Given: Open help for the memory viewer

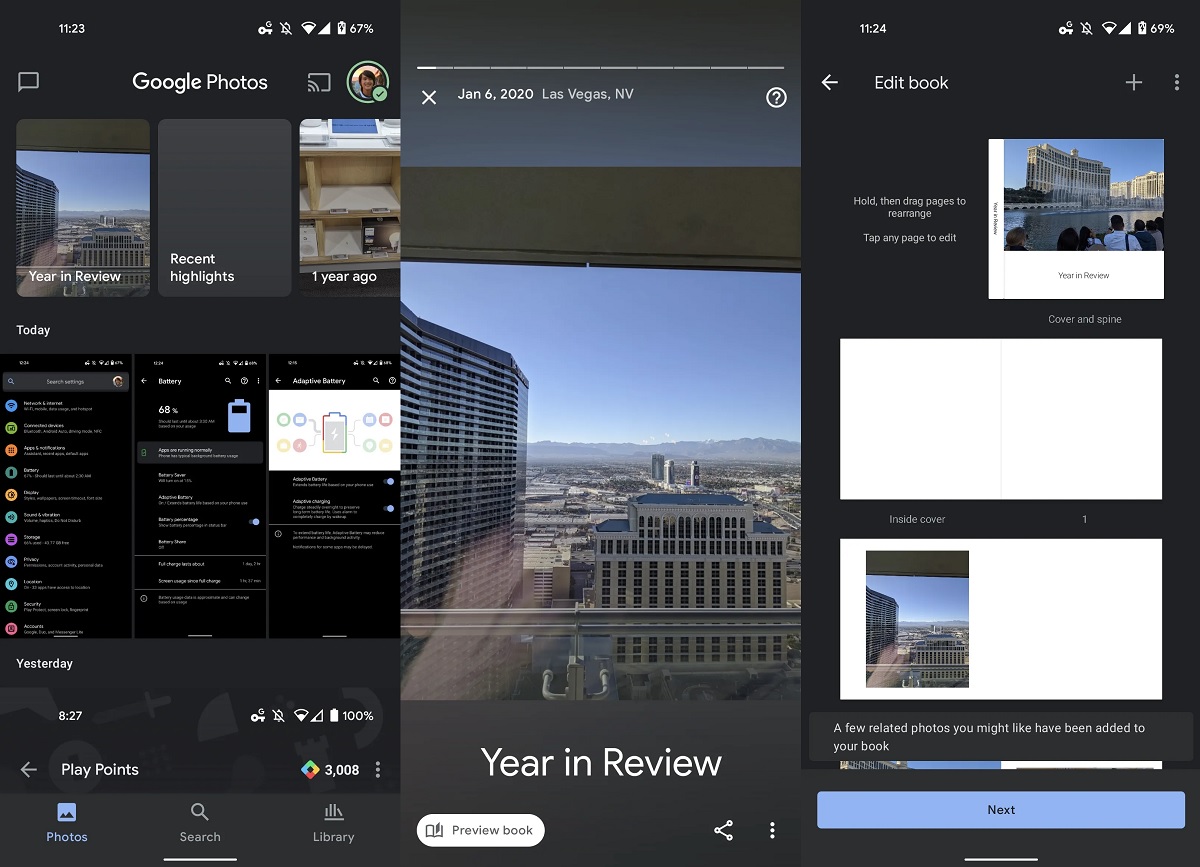Looking at the screenshot, I should [776, 97].
